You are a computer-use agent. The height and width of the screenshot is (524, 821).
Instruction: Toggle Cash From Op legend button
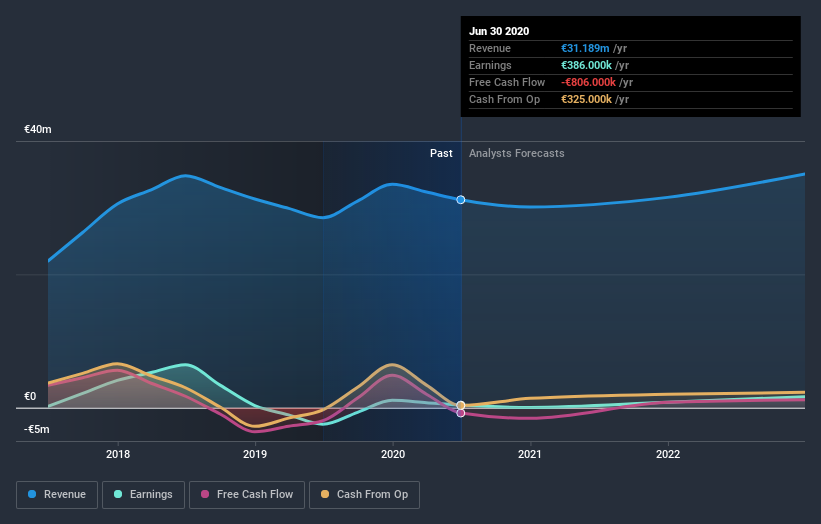[x=364, y=495]
